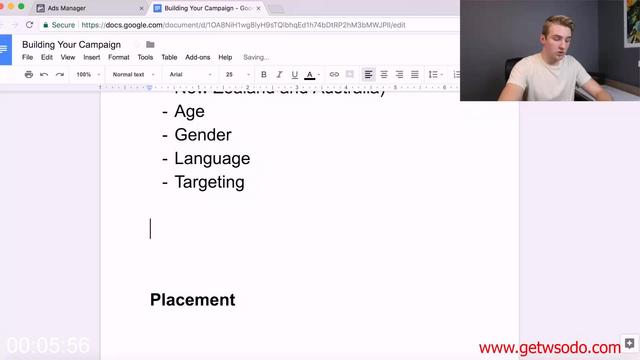Align text right
Viewport: 640px width, 360px height.
click(399, 74)
